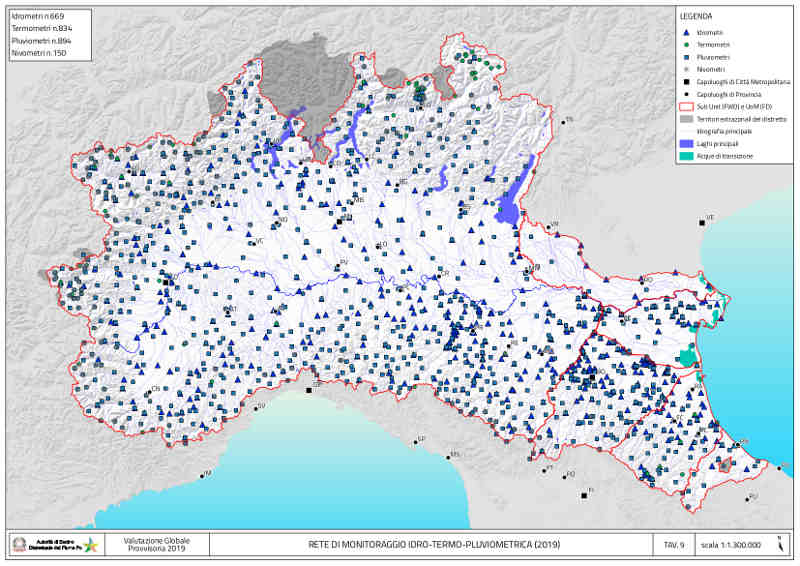Click the 'Idrografia principale' legend label
The height and width of the screenshot is (566, 800).
coord(724,132)
